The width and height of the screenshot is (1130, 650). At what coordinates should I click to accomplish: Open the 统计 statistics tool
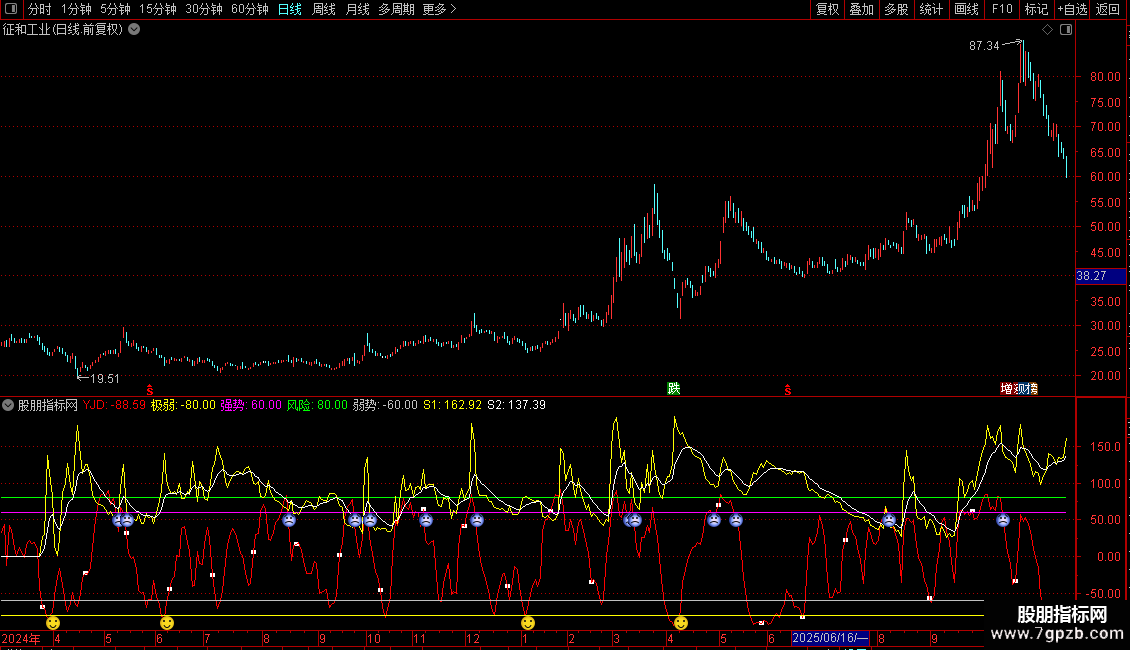click(930, 9)
